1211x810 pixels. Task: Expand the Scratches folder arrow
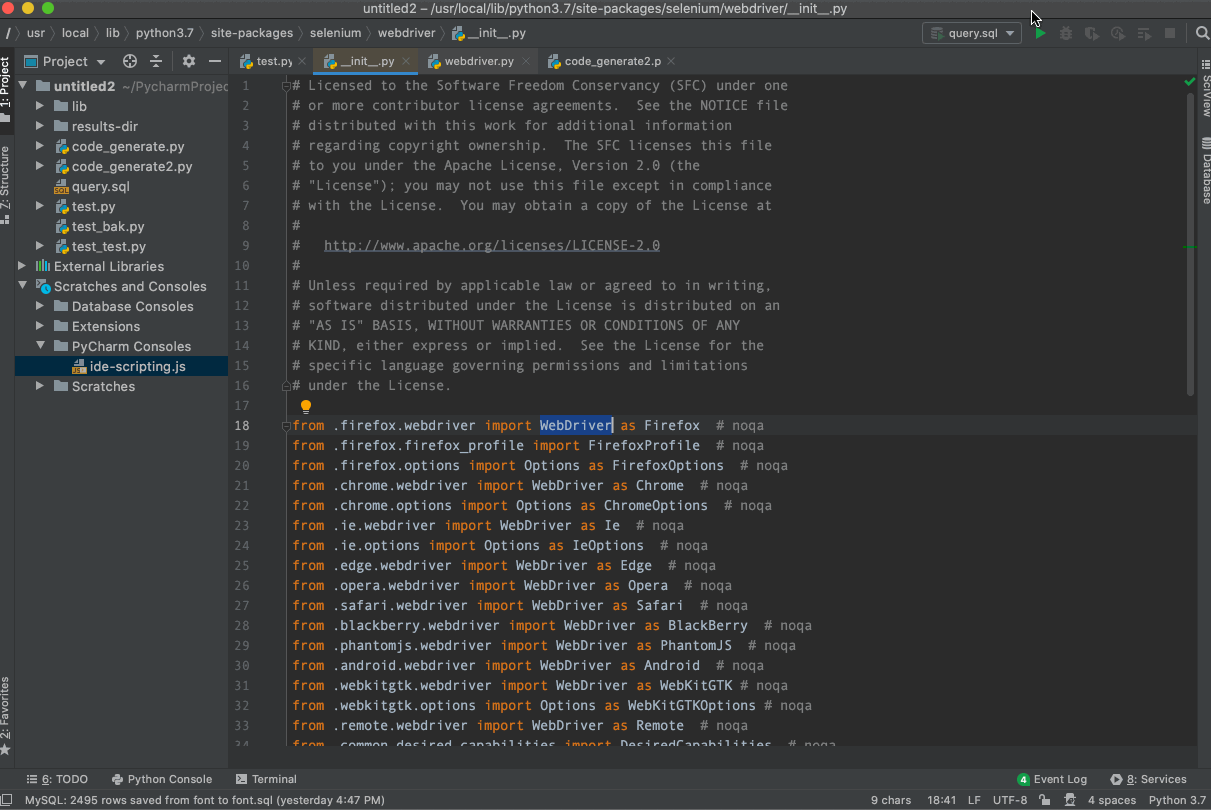(x=40, y=386)
